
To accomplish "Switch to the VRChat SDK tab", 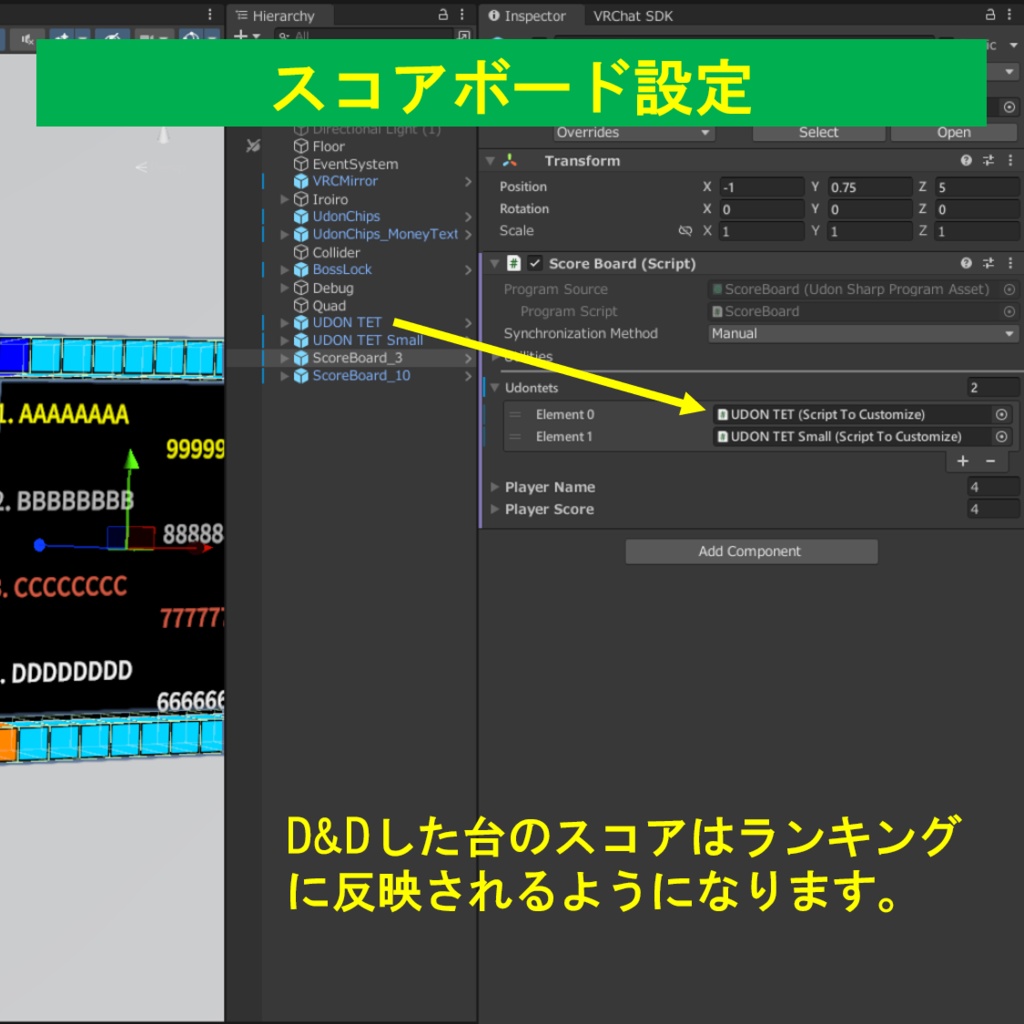I will 633,16.
